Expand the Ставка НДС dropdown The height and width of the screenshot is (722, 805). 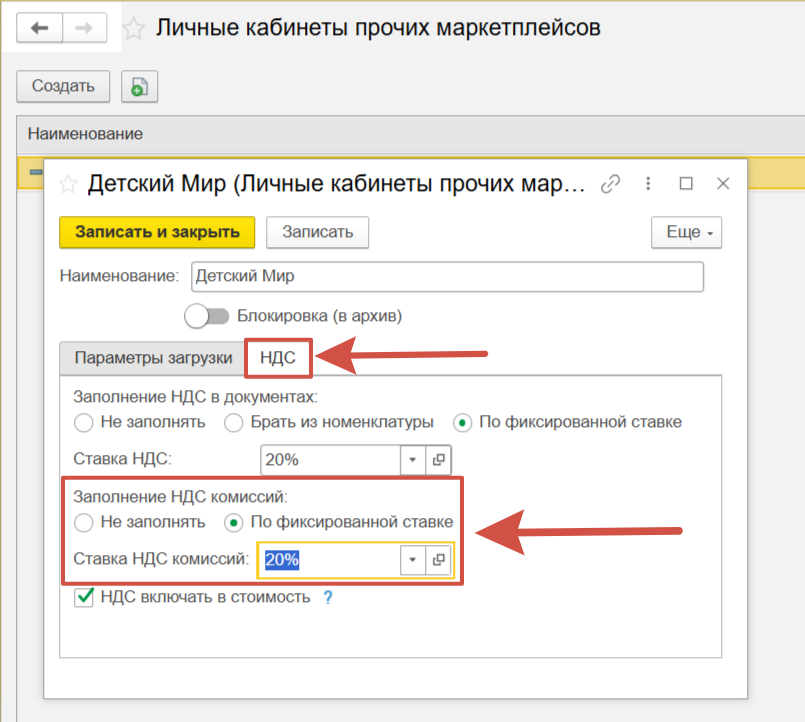[x=414, y=460]
